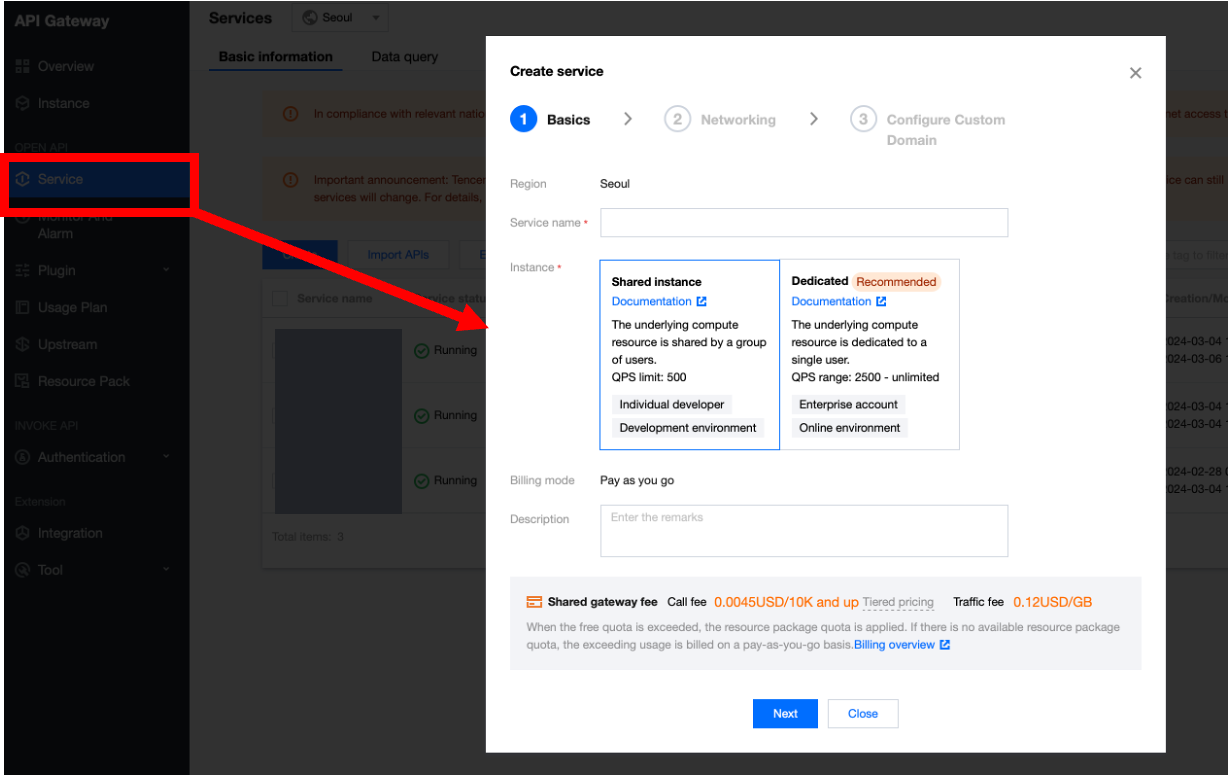Viewport: 1228px width, 776px height.
Task: Click the Individual developer tag
Action: click(671, 404)
